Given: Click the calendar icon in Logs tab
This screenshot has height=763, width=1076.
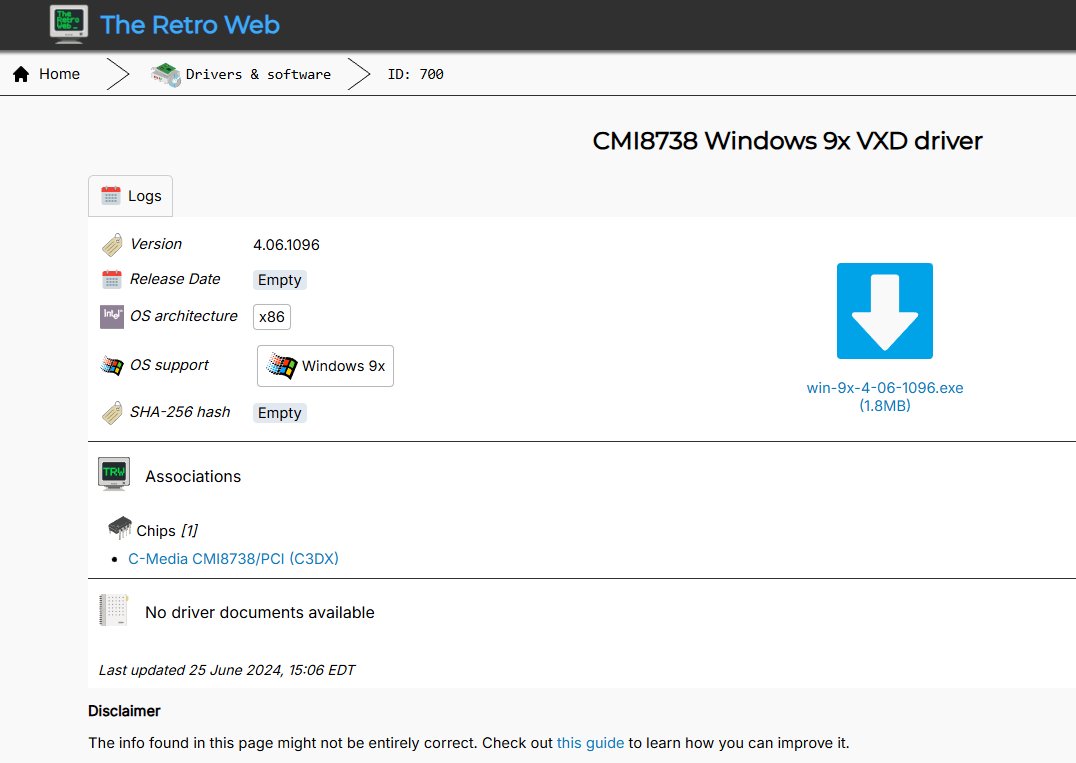Looking at the screenshot, I should pyautogui.click(x=110, y=196).
